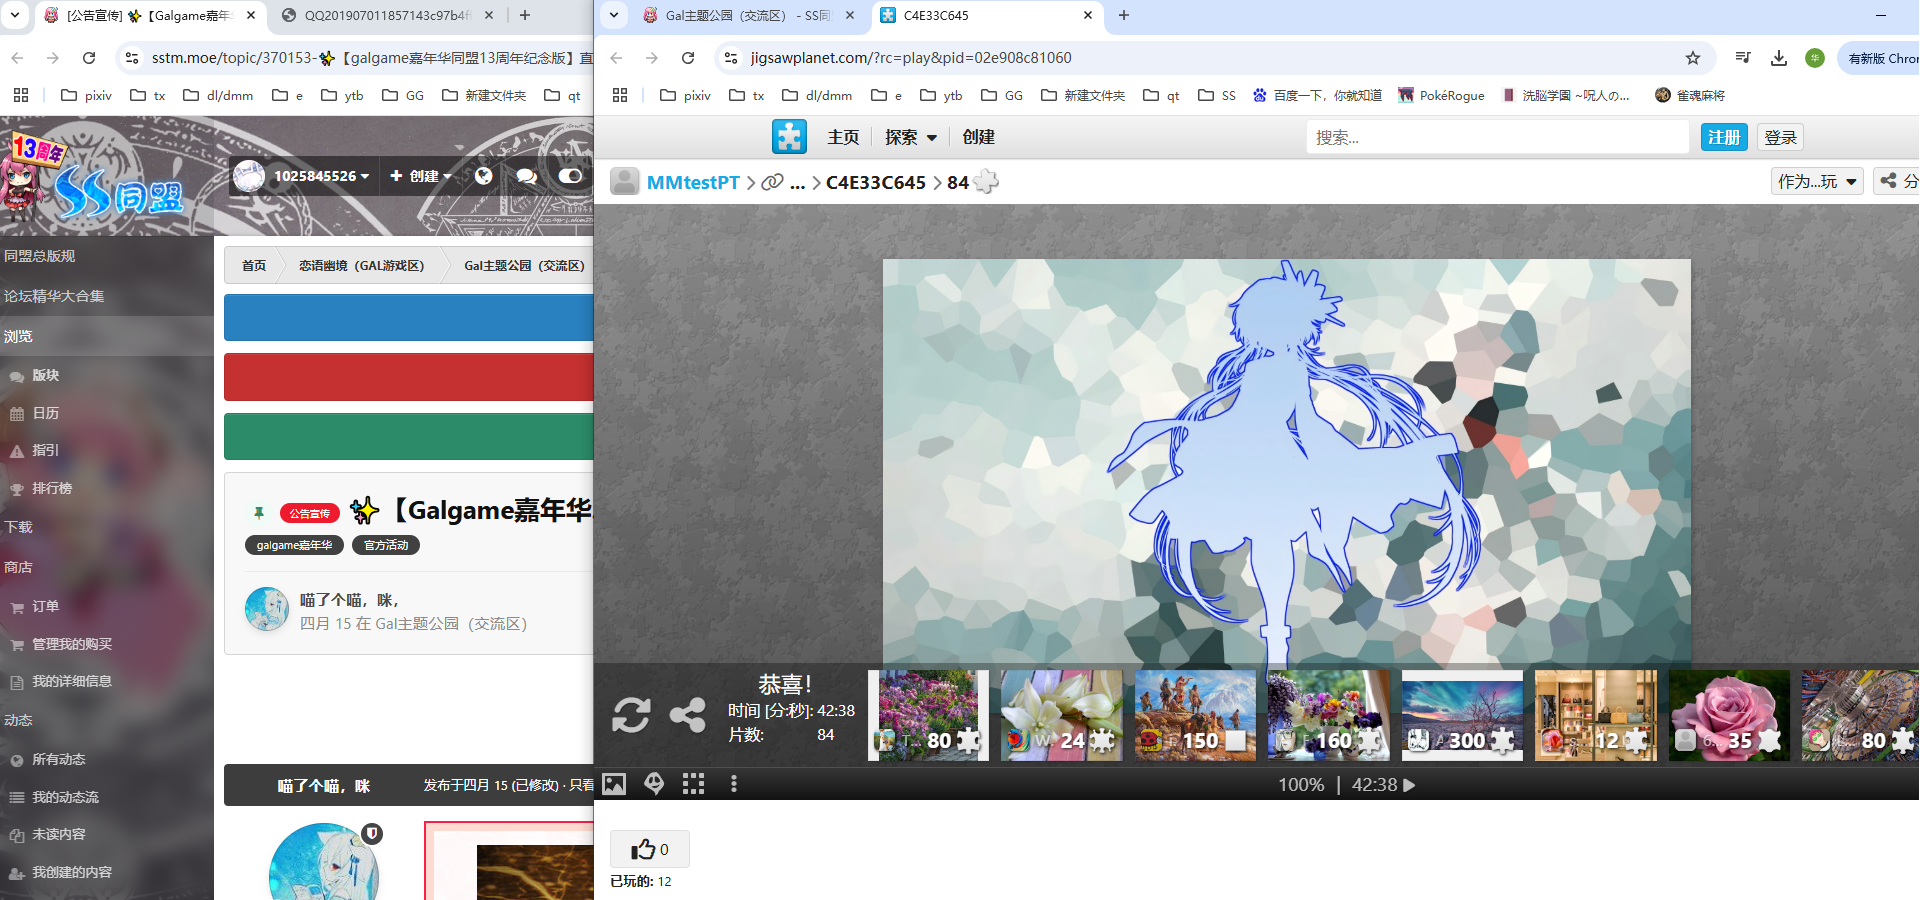Open 恋语幽境 (GAL游戏区) breadcrumb
This screenshot has height=900, width=1920.
[361, 265]
